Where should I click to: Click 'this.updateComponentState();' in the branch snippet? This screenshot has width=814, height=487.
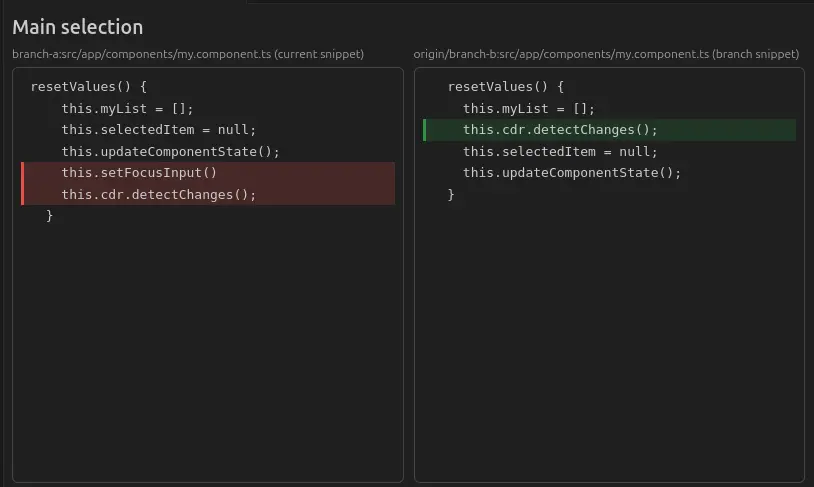coord(572,173)
